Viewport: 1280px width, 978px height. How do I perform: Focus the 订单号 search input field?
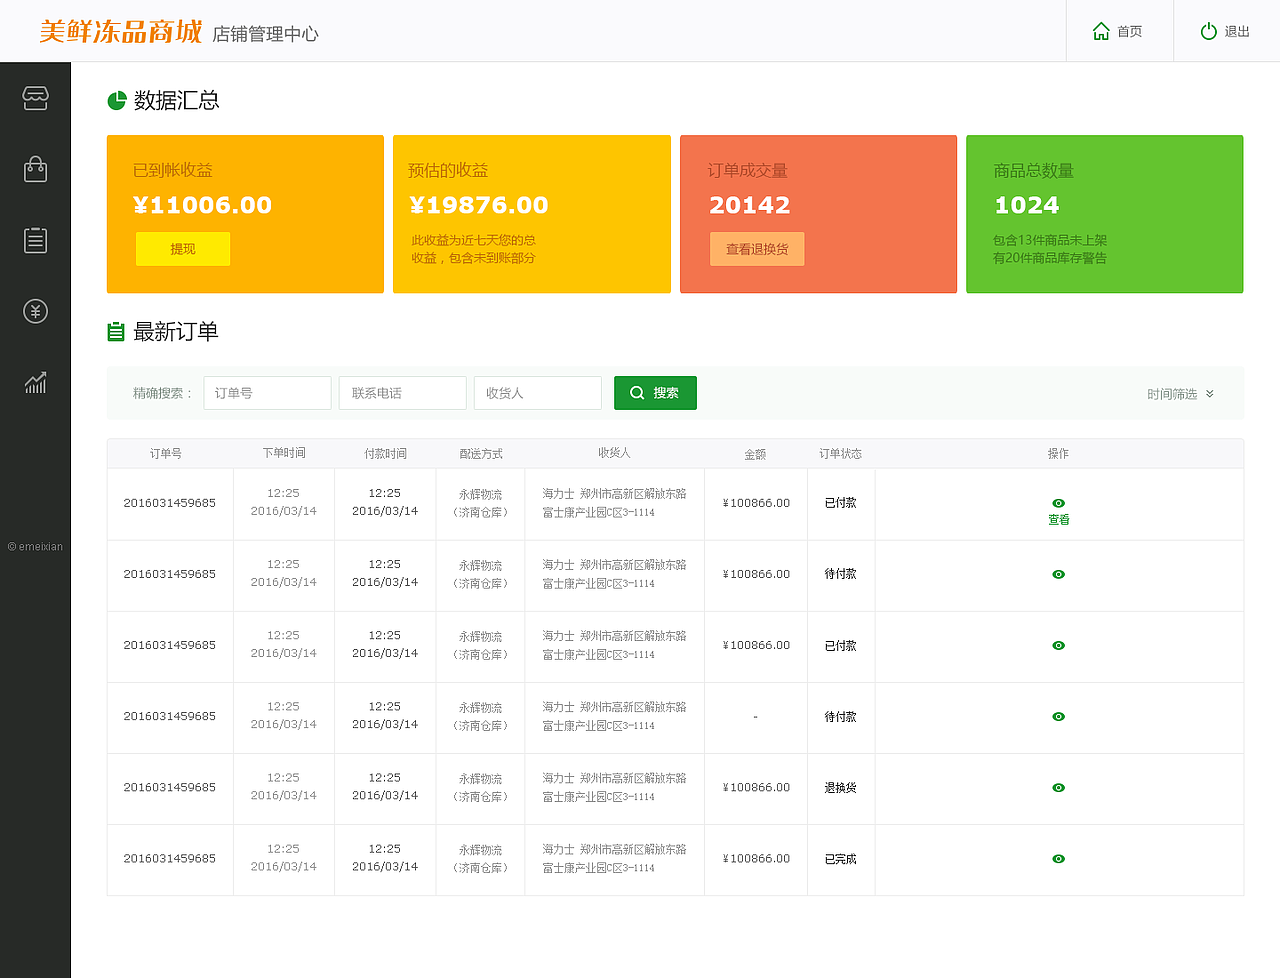click(267, 393)
